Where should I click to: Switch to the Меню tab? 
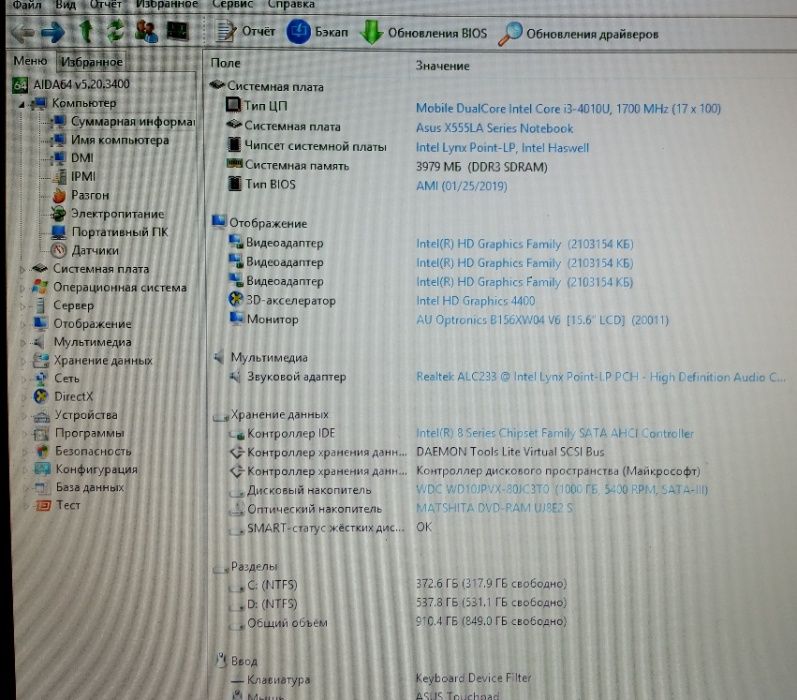click(x=30, y=61)
